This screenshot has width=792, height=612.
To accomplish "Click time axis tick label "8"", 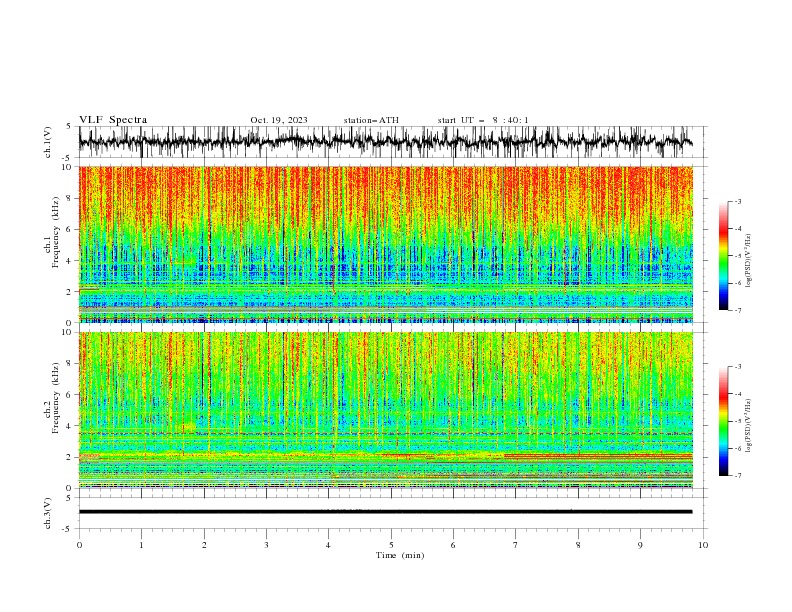I will [x=578, y=545].
